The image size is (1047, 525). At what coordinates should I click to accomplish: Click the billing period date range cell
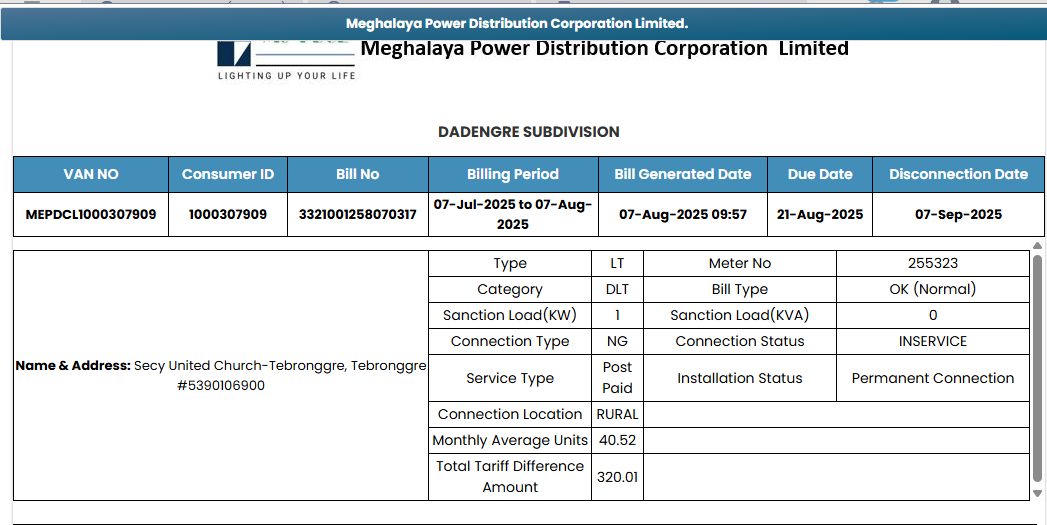click(x=513, y=214)
